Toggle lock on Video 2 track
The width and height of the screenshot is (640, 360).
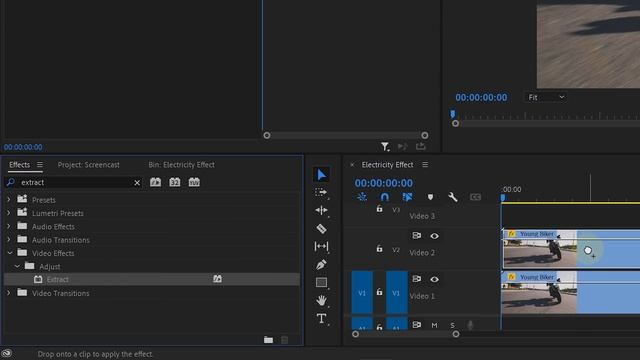pyautogui.click(x=379, y=248)
